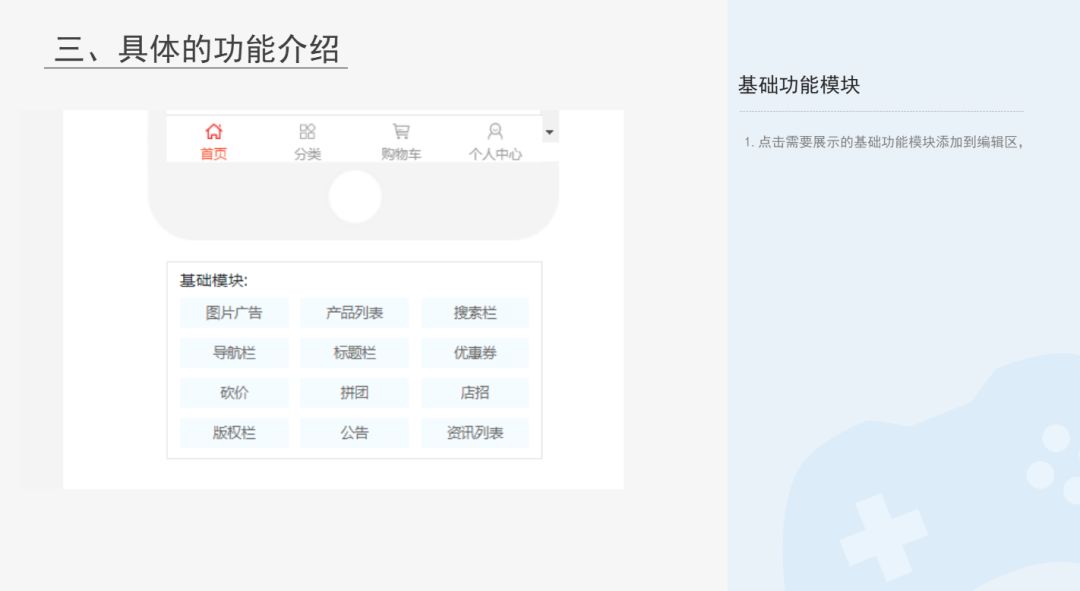Screen dimensions: 1080x591
Task: Click the 基础功能模块 heading
Action: coord(799,85)
